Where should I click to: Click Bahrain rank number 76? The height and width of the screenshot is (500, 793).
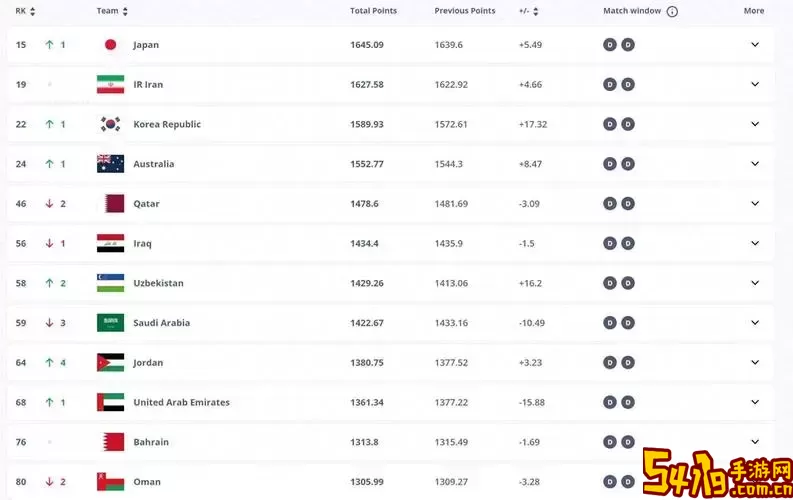point(21,442)
